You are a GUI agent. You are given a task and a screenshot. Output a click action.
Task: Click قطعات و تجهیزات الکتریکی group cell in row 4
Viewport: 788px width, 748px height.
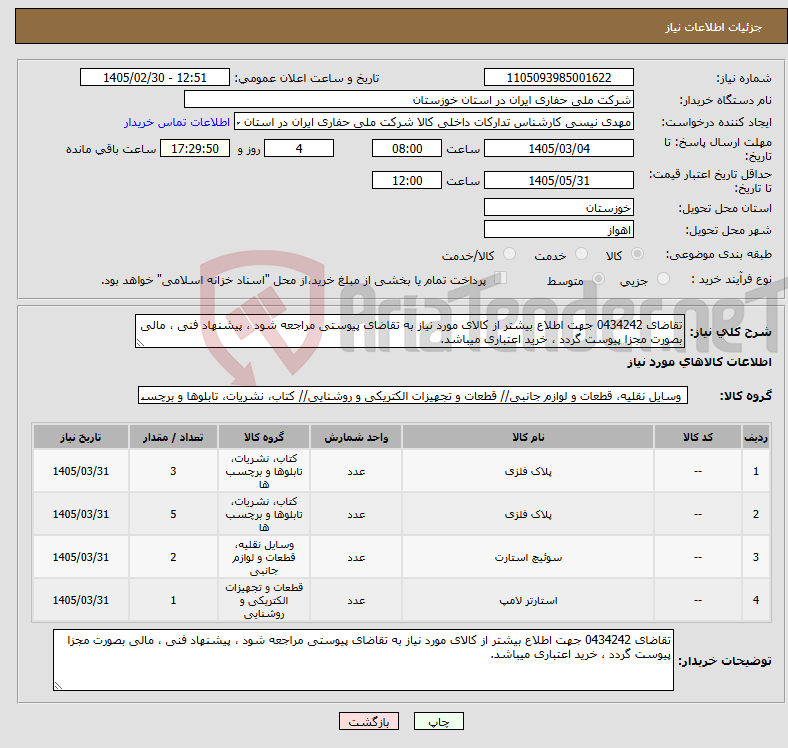pos(264,600)
